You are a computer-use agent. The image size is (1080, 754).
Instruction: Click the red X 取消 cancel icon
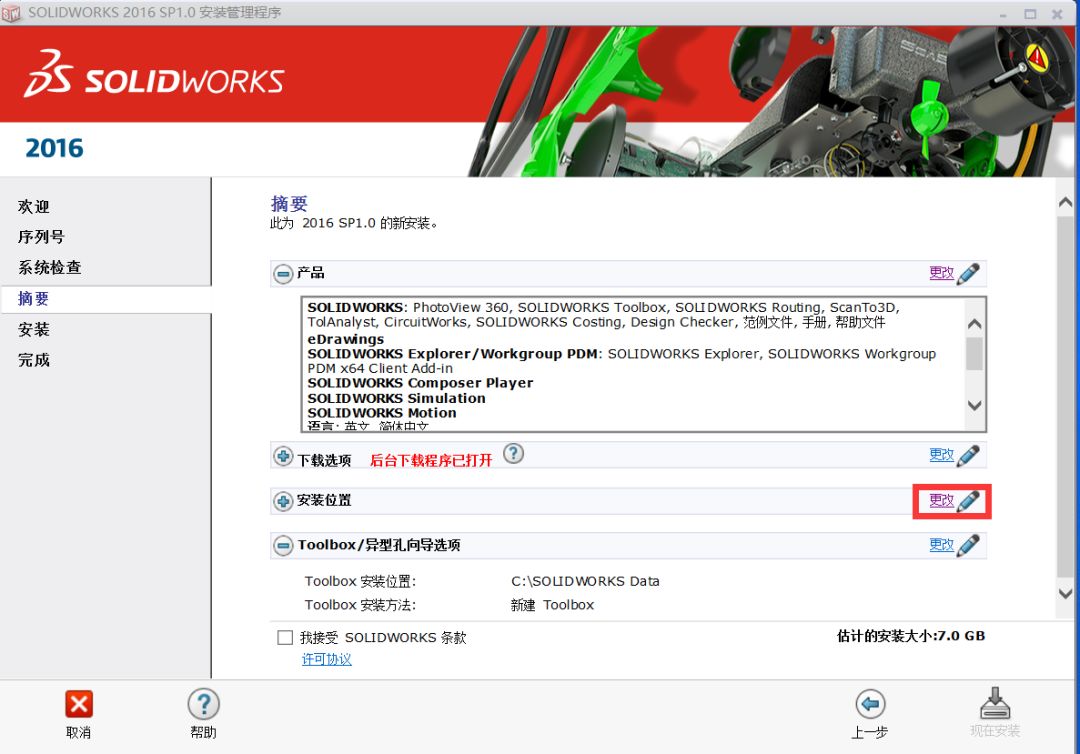pyautogui.click(x=79, y=704)
